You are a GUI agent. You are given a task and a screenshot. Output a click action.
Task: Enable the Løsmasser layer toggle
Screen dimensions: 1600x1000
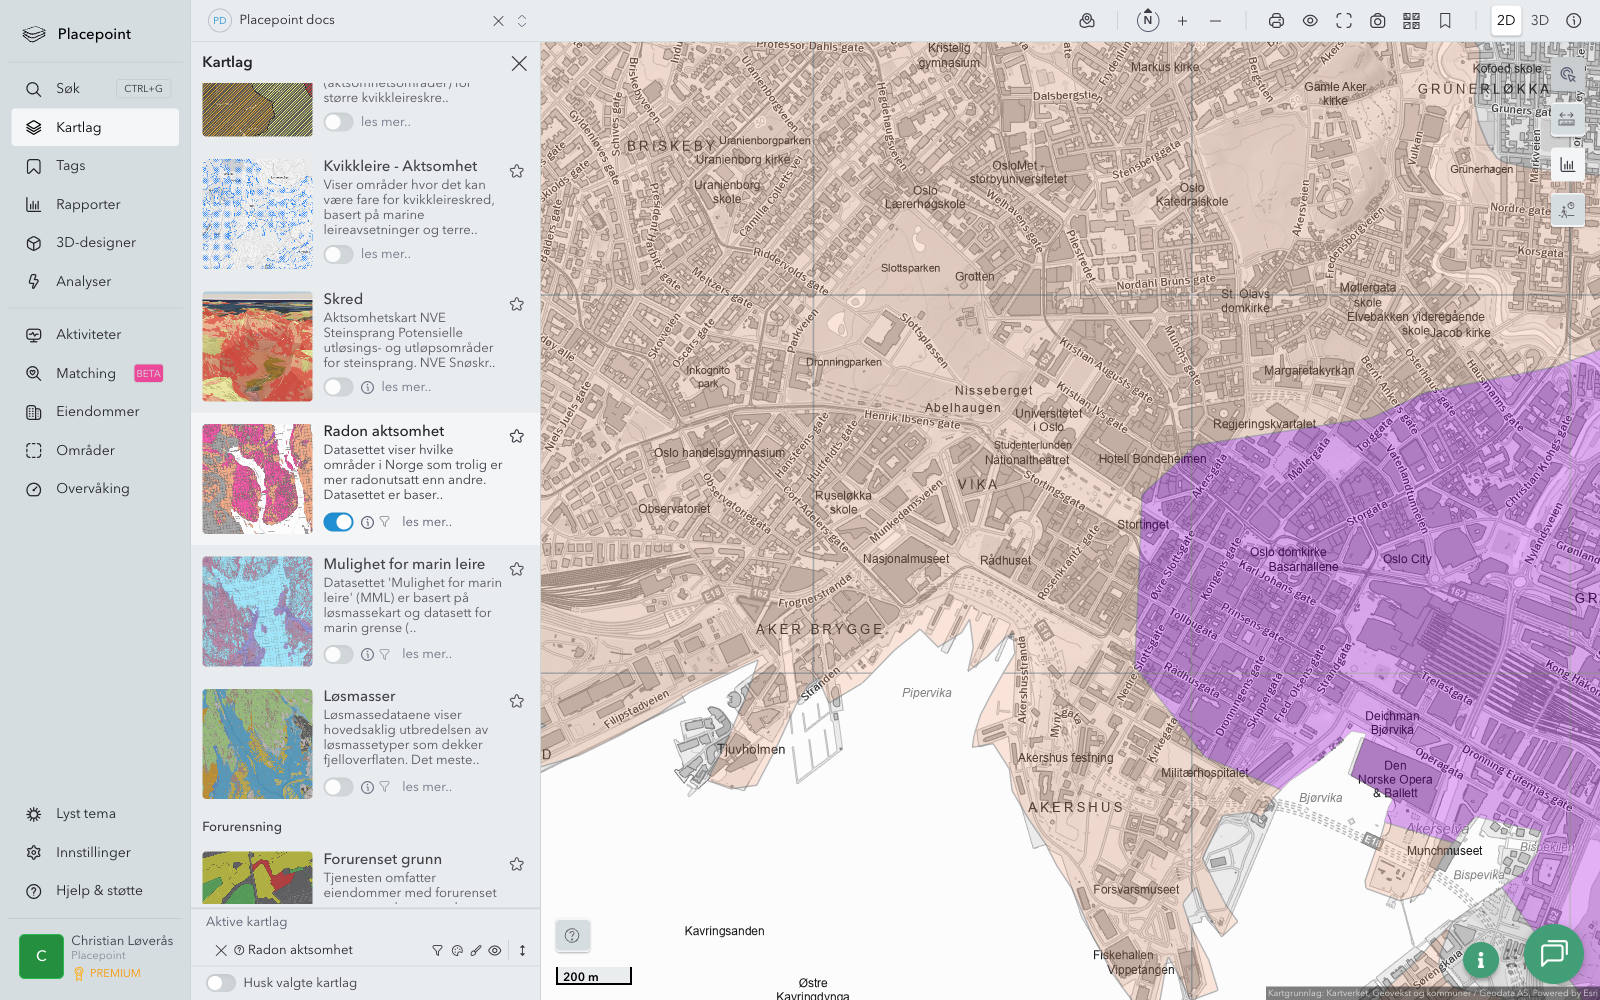click(x=338, y=787)
